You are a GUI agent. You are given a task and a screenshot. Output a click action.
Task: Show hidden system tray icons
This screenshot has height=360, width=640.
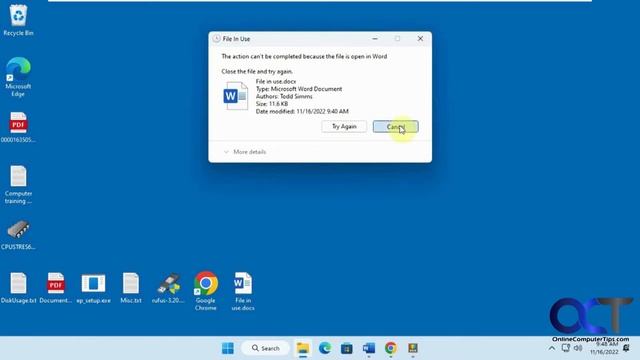click(552, 348)
